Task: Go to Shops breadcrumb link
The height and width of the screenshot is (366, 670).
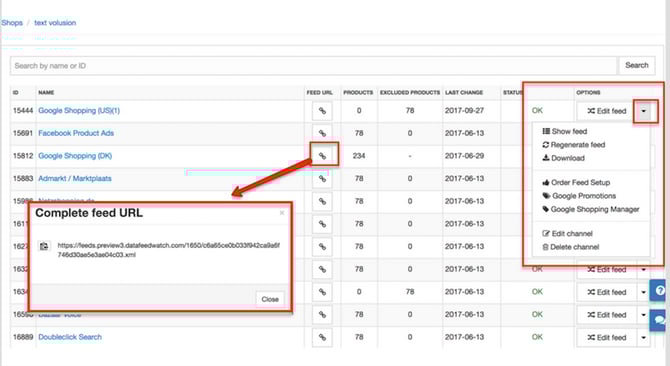Action: [x=12, y=23]
